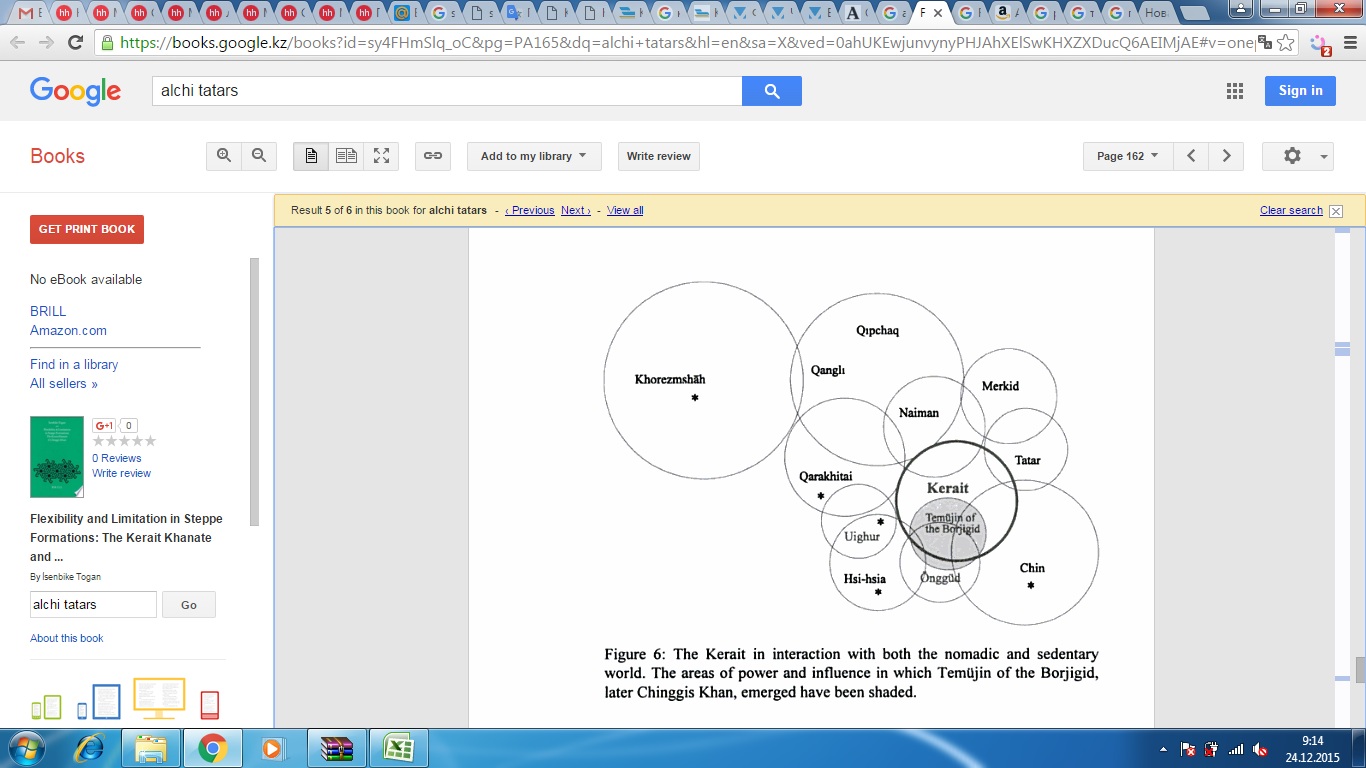Click the blue Google search button
The height and width of the screenshot is (768, 1366).
point(771,91)
